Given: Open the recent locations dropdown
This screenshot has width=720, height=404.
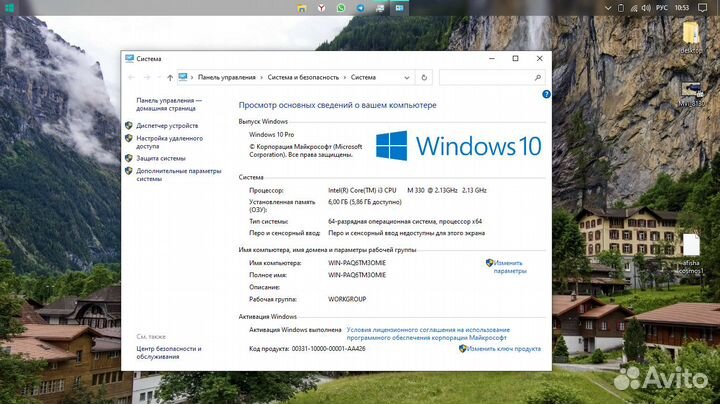Looking at the screenshot, I should [159, 78].
